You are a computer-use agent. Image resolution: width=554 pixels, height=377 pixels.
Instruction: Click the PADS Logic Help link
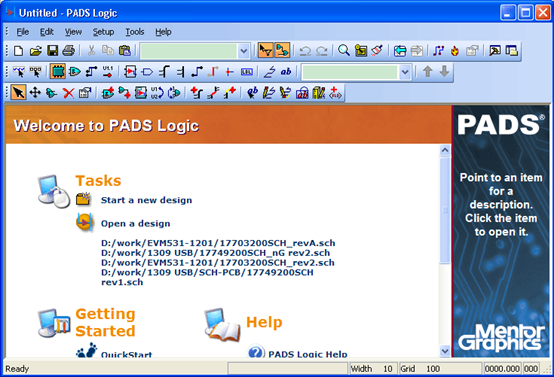pos(308,354)
